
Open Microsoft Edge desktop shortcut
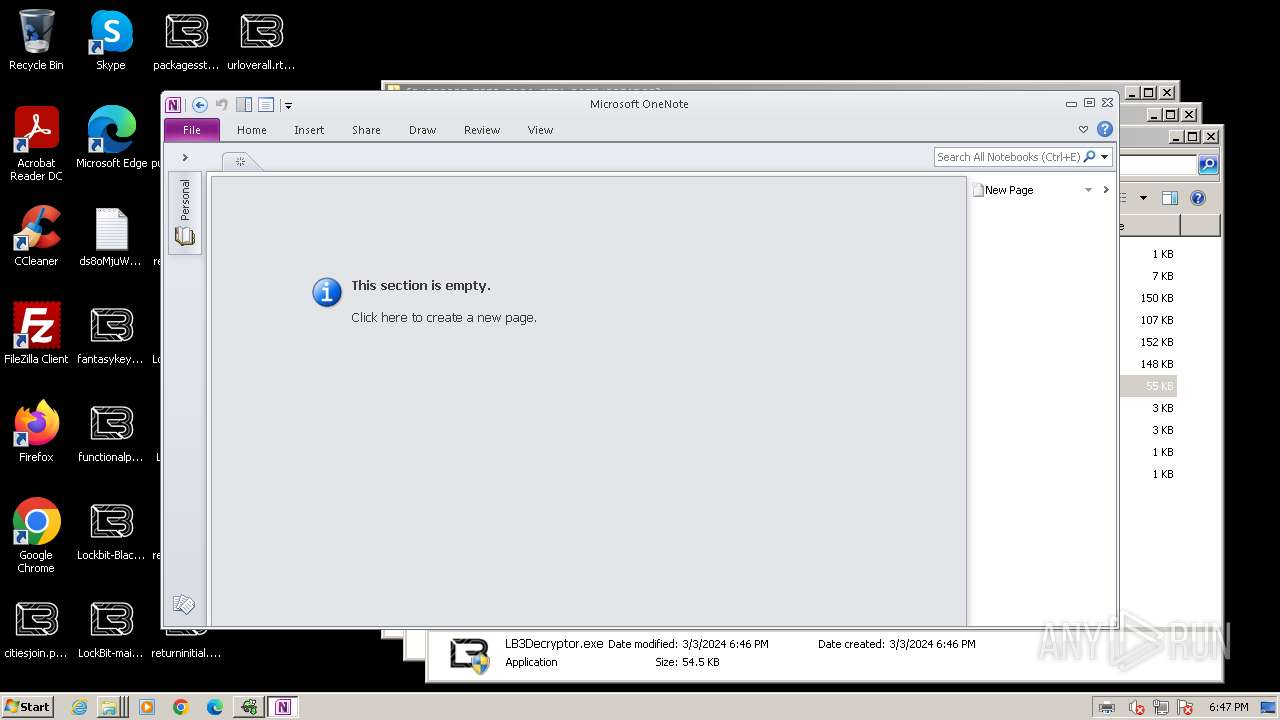[111, 138]
